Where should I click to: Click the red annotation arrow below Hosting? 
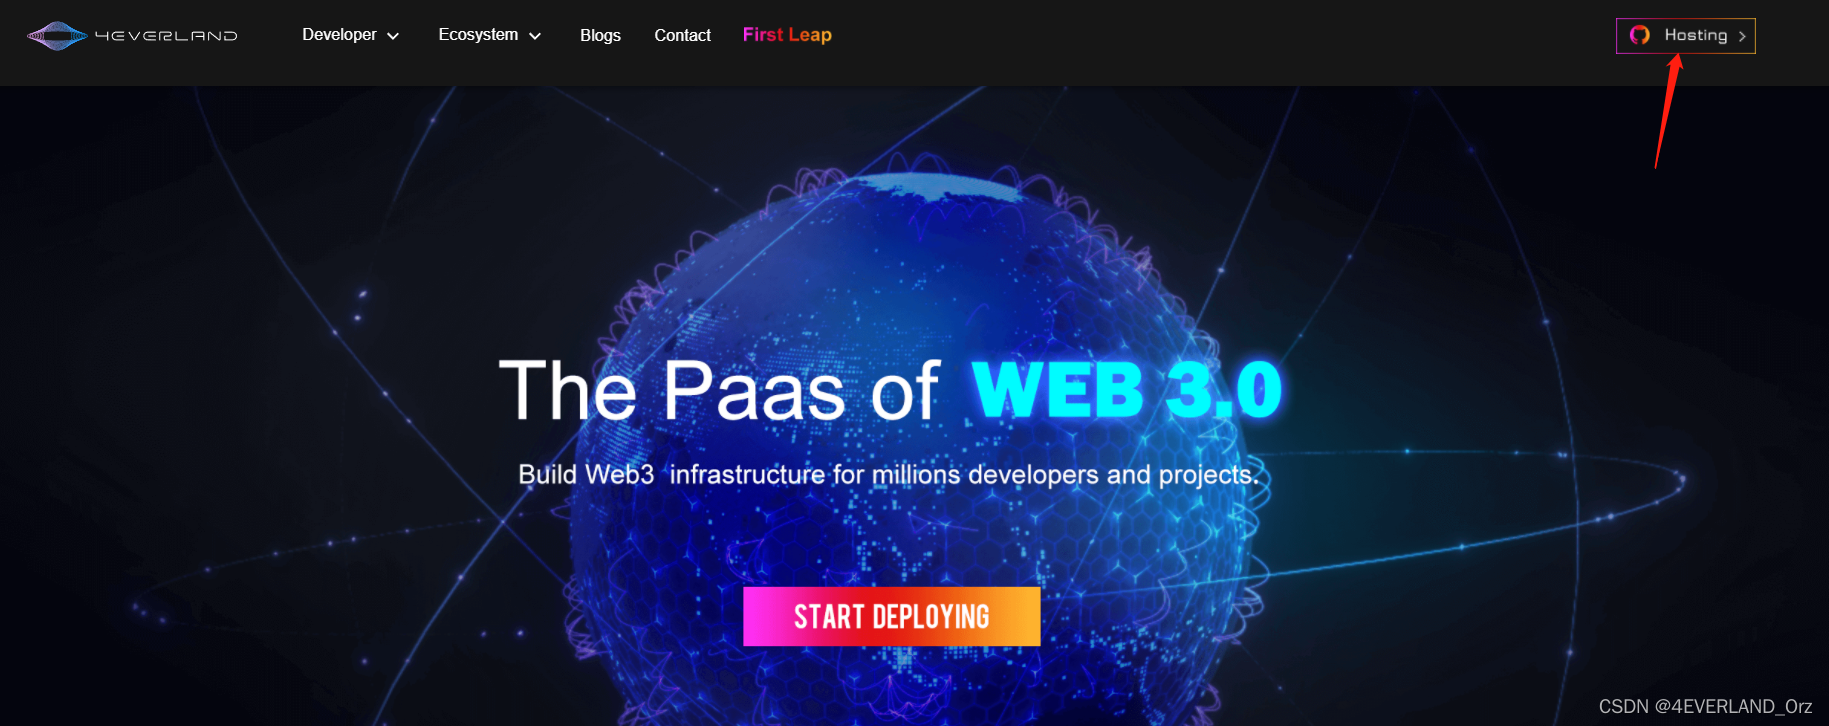pos(1668,112)
